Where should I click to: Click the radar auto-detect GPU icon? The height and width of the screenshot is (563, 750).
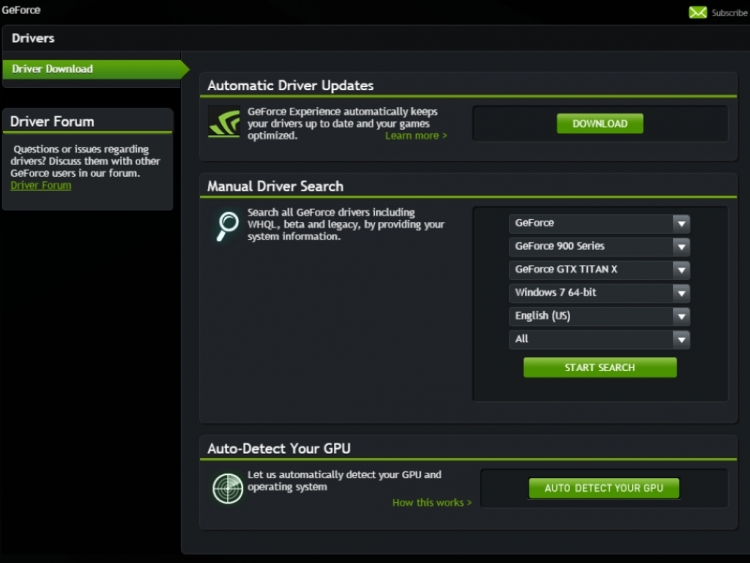tap(227, 488)
